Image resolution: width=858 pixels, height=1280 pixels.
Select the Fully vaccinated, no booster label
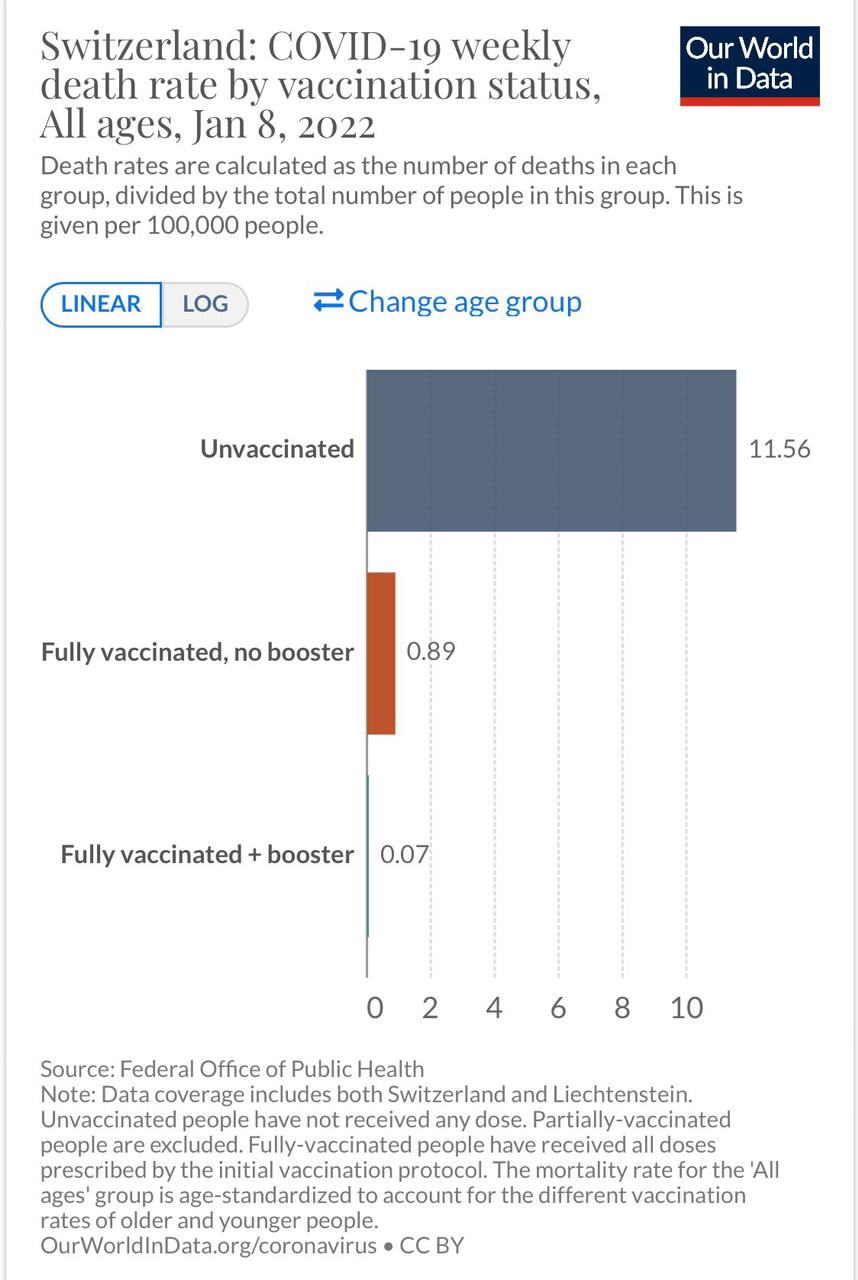pyautogui.click(x=198, y=653)
